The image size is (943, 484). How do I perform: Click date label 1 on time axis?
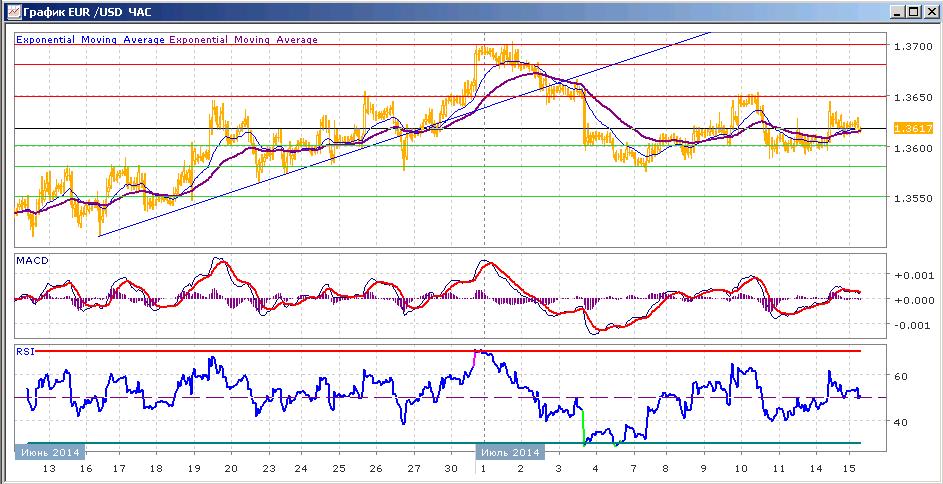click(484, 469)
